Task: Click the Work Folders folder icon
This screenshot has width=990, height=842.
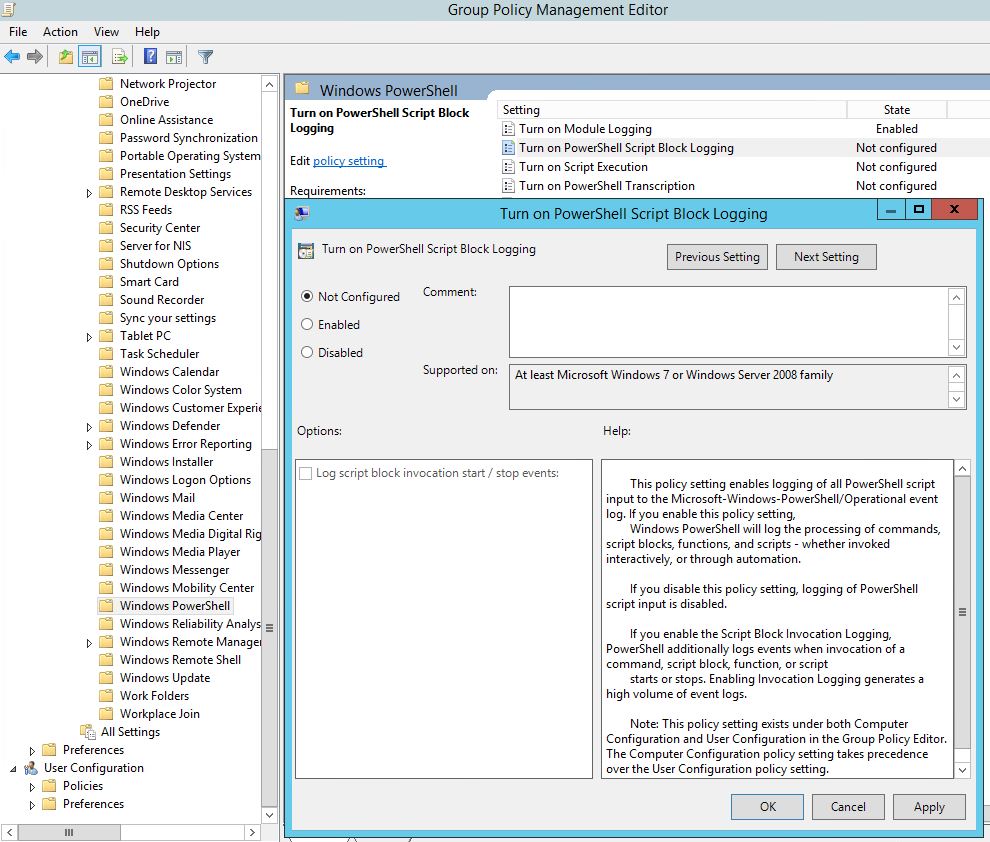Action: tap(107, 696)
